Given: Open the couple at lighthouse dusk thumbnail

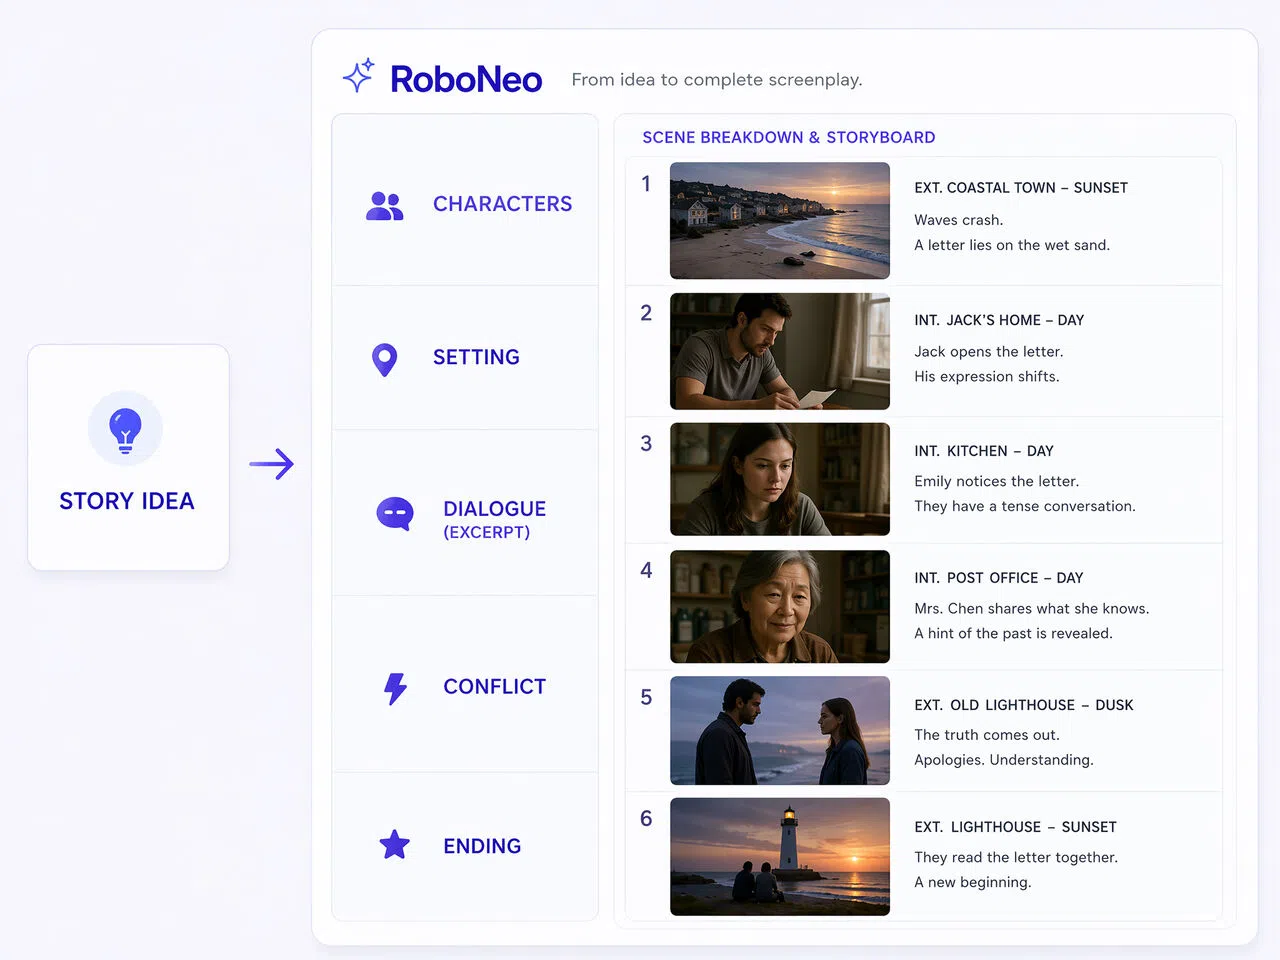Looking at the screenshot, I should 780,730.
